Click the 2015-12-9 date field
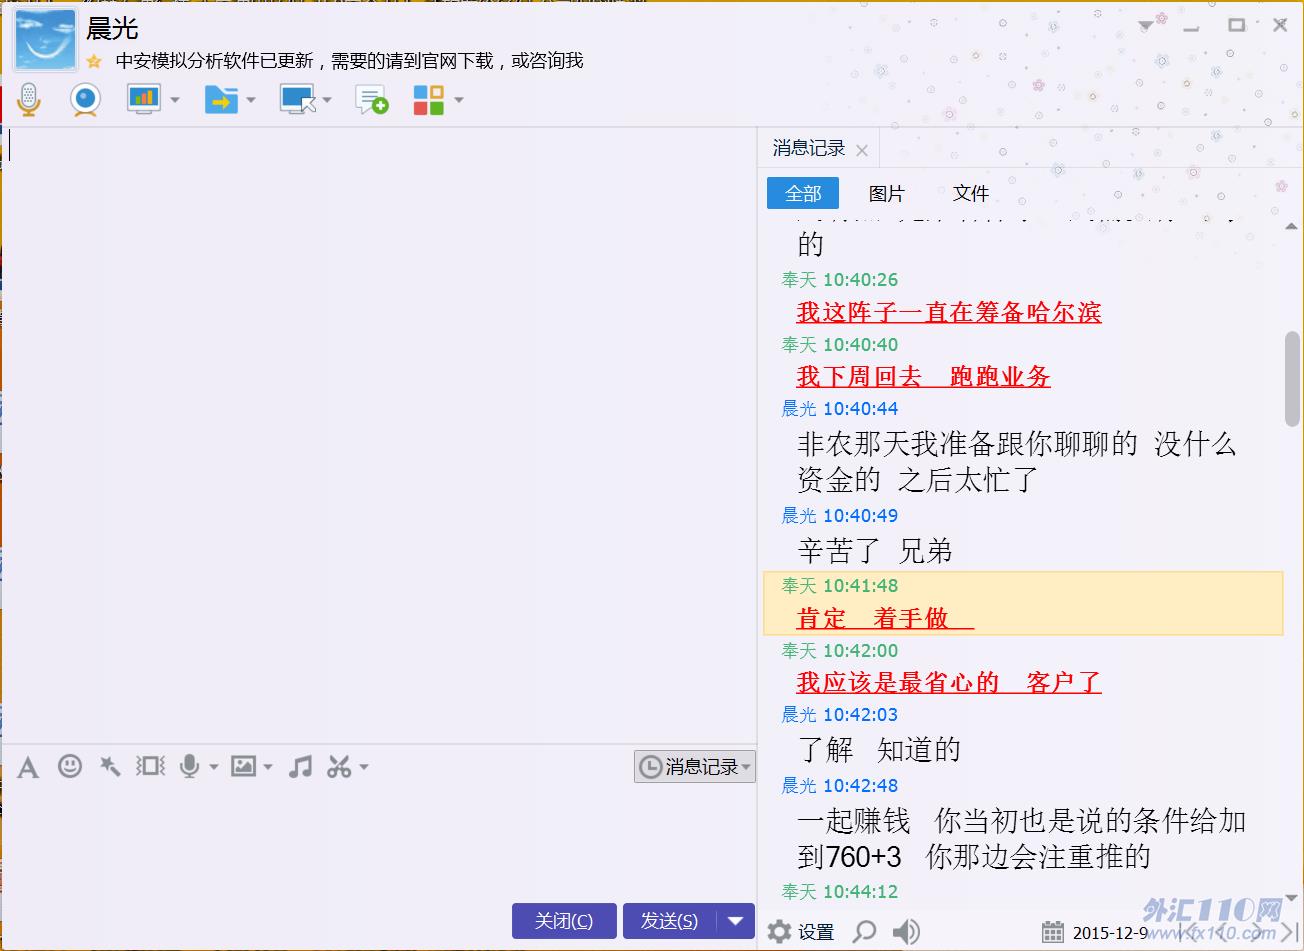 (1111, 933)
